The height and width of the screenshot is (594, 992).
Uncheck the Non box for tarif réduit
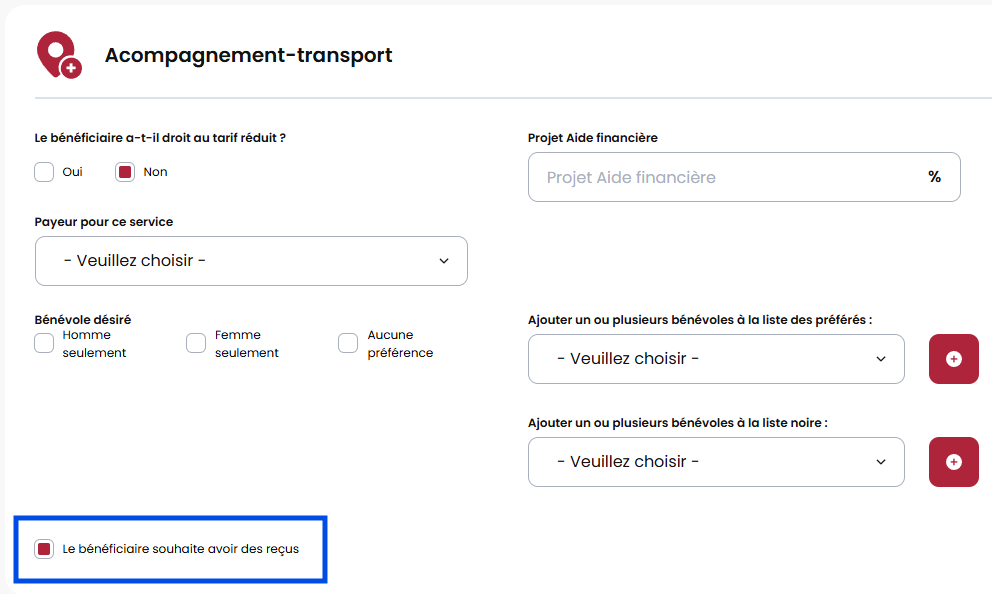(x=125, y=172)
